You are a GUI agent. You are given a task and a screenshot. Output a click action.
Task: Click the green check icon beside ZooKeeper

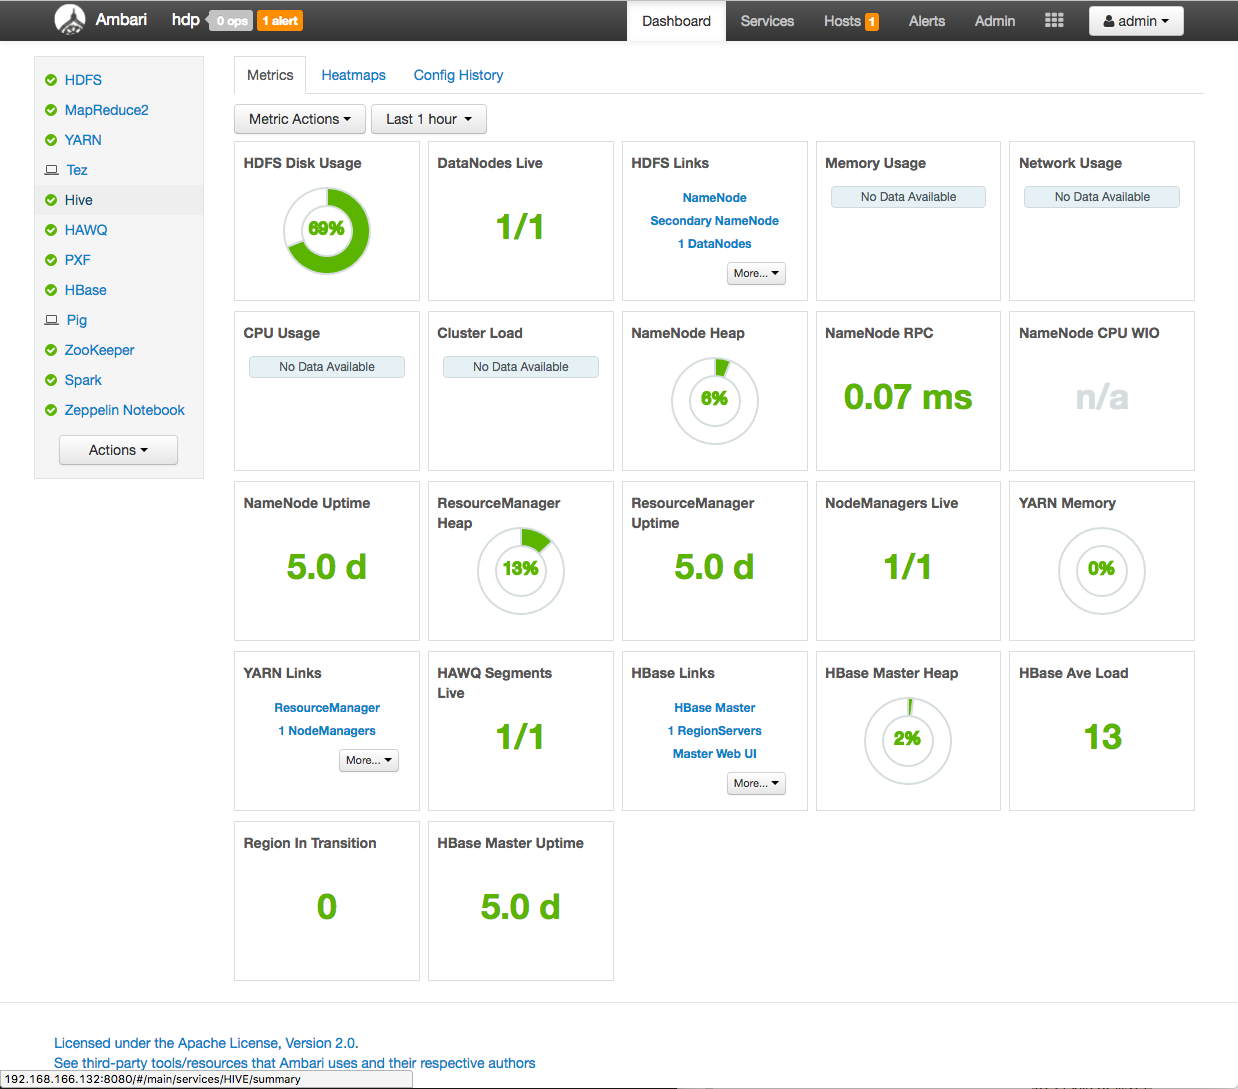click(51, 350)
